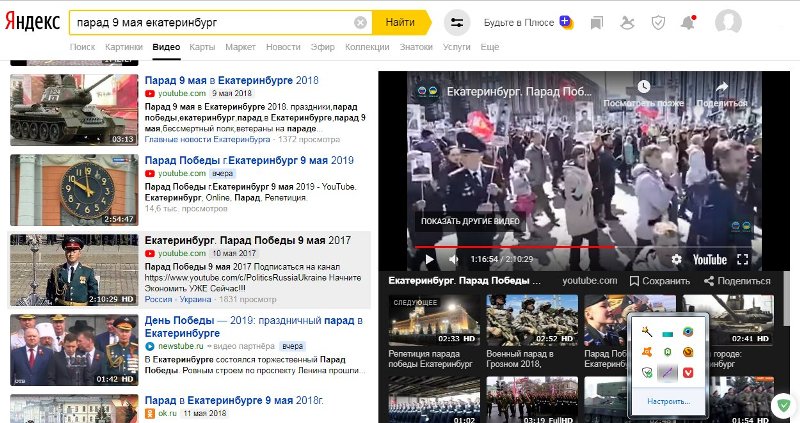Open the clock thumbnail of 2019 parade video
The width and height of the screenshot is (800, 423).
pyautogui.click(x=74, y=190)
